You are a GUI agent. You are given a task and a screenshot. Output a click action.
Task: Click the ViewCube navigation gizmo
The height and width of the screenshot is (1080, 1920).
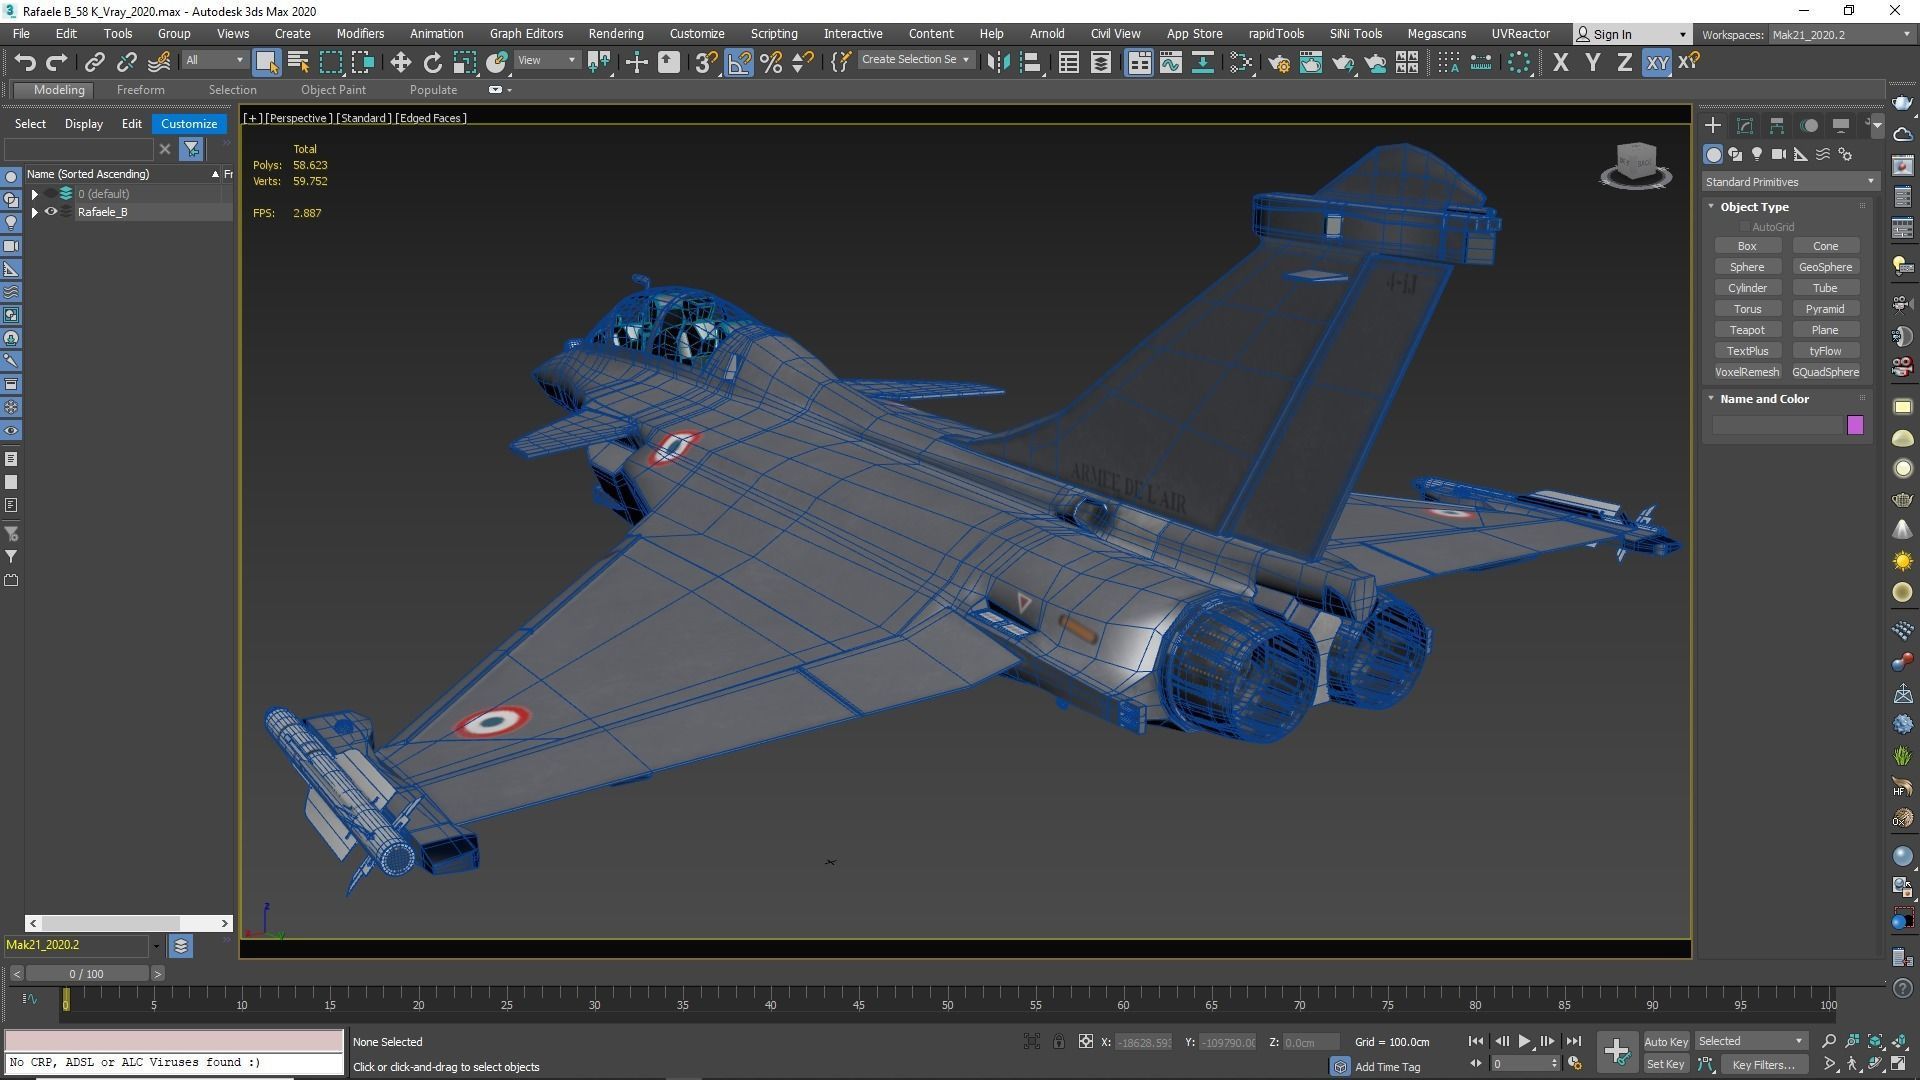pos(1636,165)
